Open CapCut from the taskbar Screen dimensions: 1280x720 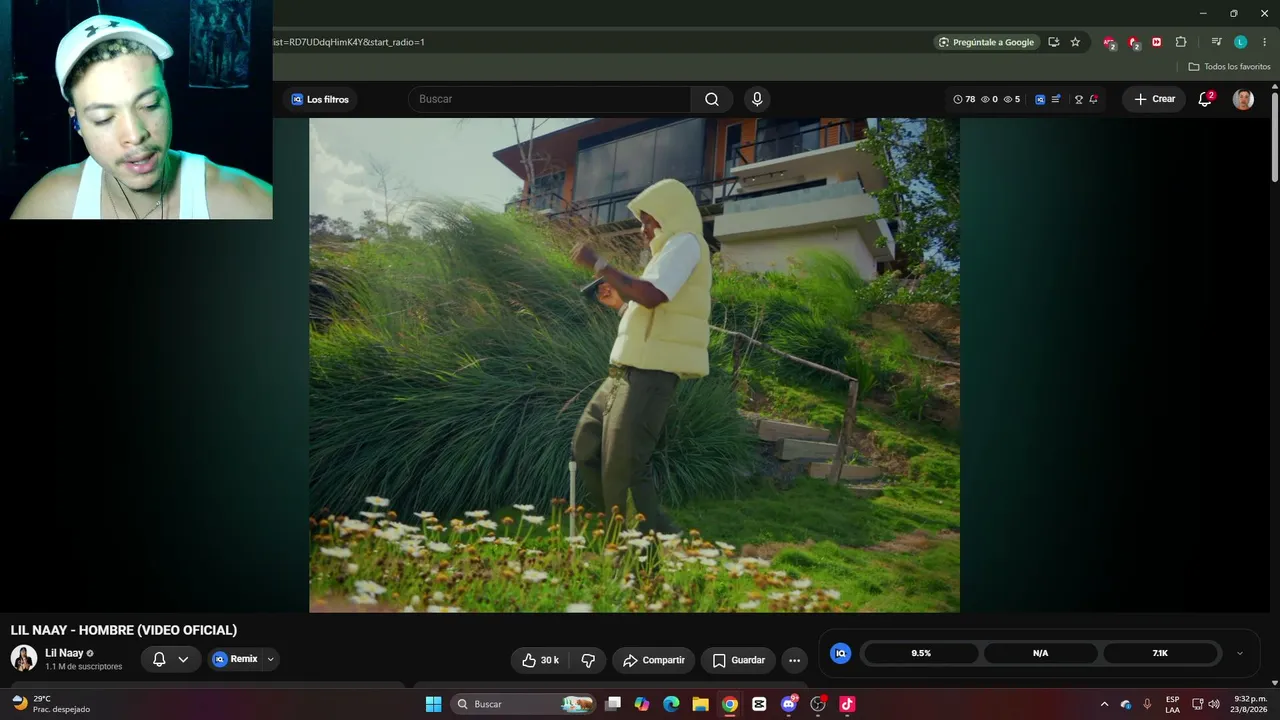759,704
